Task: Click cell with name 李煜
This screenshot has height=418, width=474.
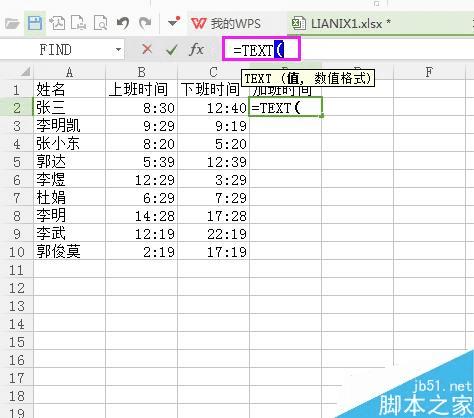Action: tap(69, 179)
